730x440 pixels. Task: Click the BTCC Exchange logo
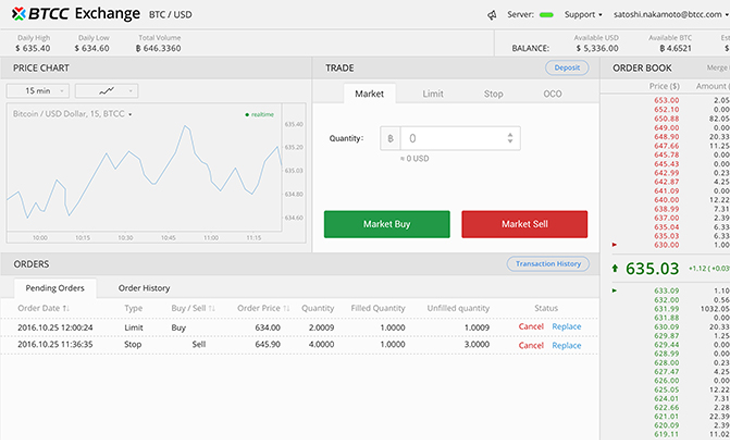pos(76,14)
